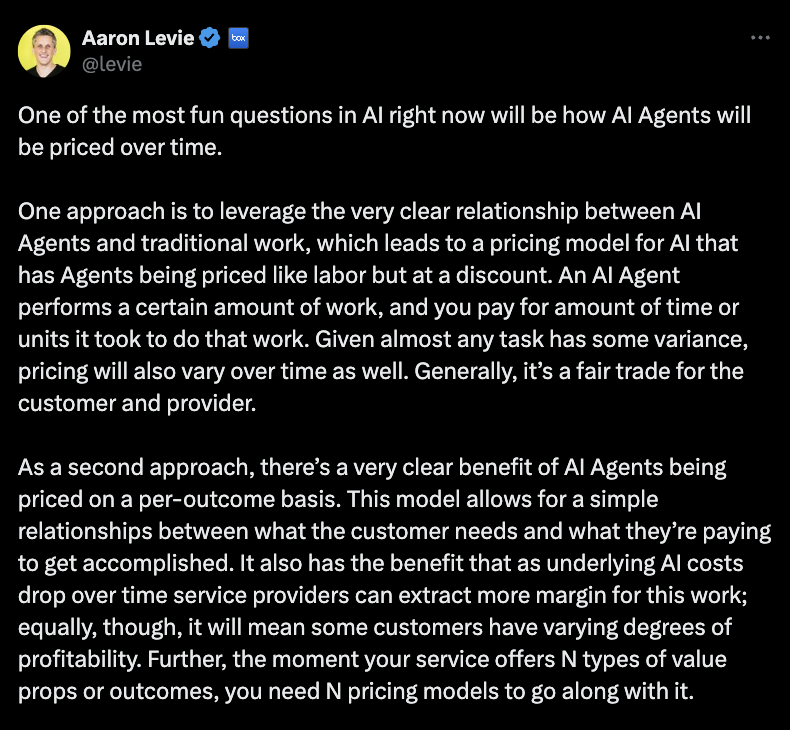Open Aaron Levie's profile photo
Image resolution: width=790 pixels, height=730 pixels.
(44, 51)
